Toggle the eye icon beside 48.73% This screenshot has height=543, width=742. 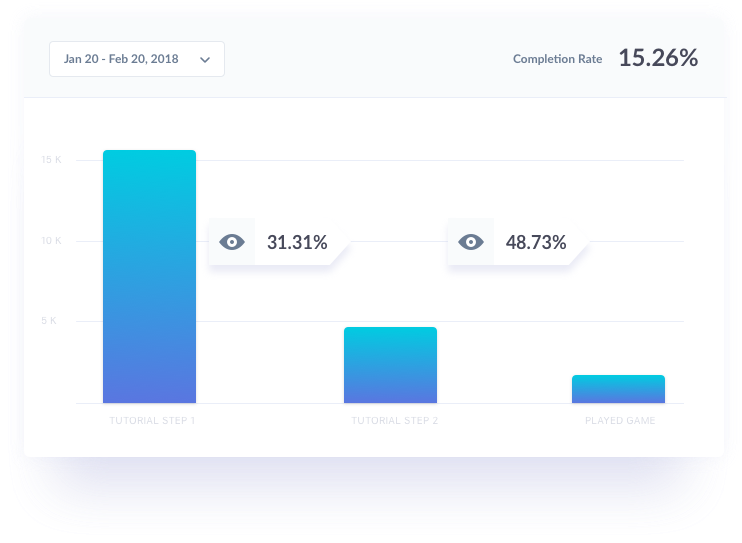click(x=471, y=242)
